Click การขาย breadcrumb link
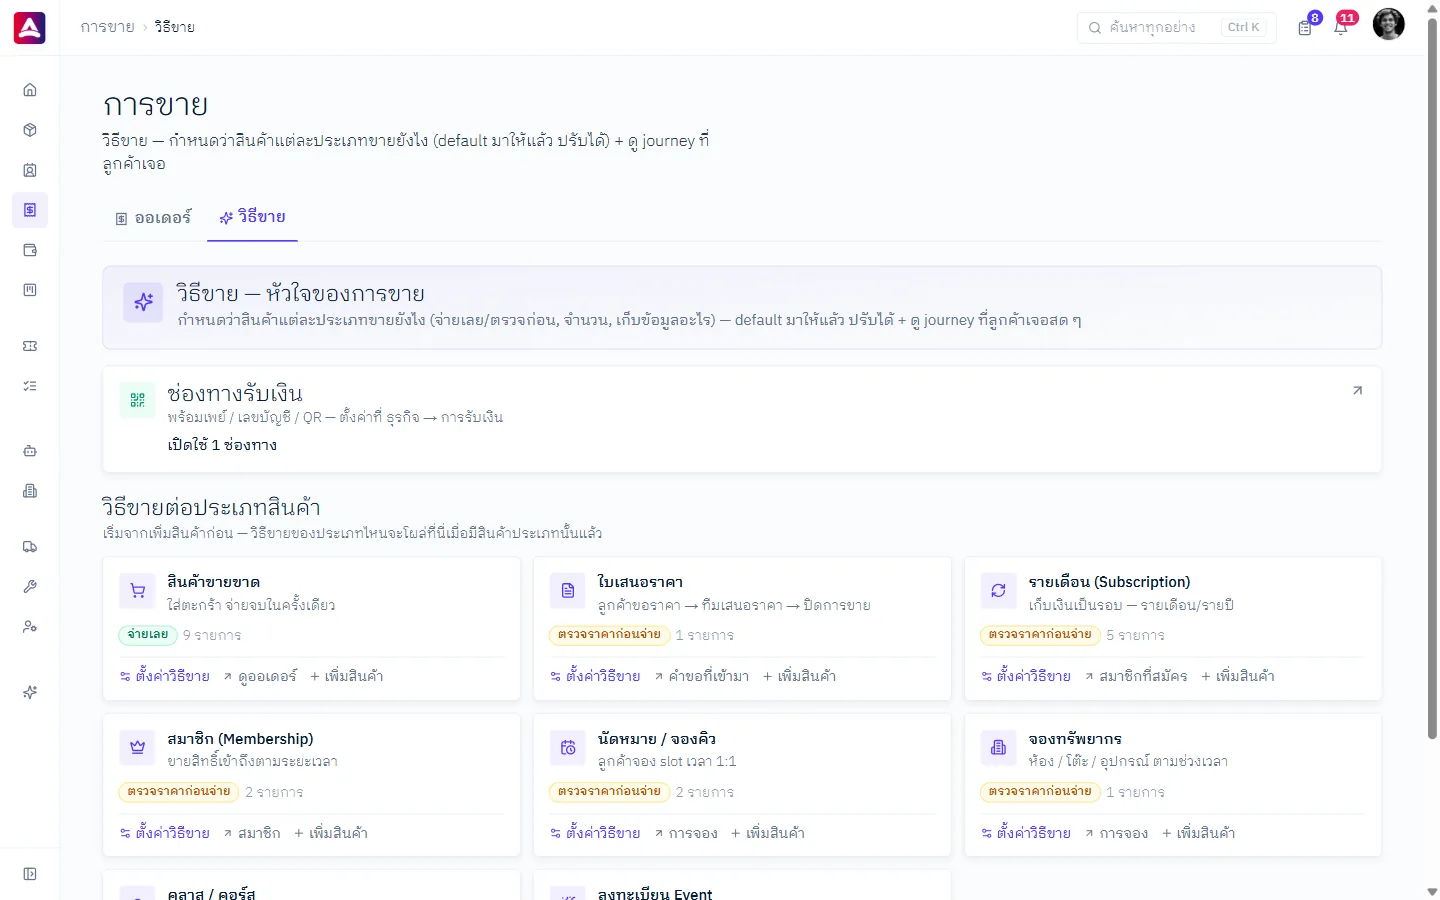The width and height of the screenshot is (1440, 900). [107, 27]
